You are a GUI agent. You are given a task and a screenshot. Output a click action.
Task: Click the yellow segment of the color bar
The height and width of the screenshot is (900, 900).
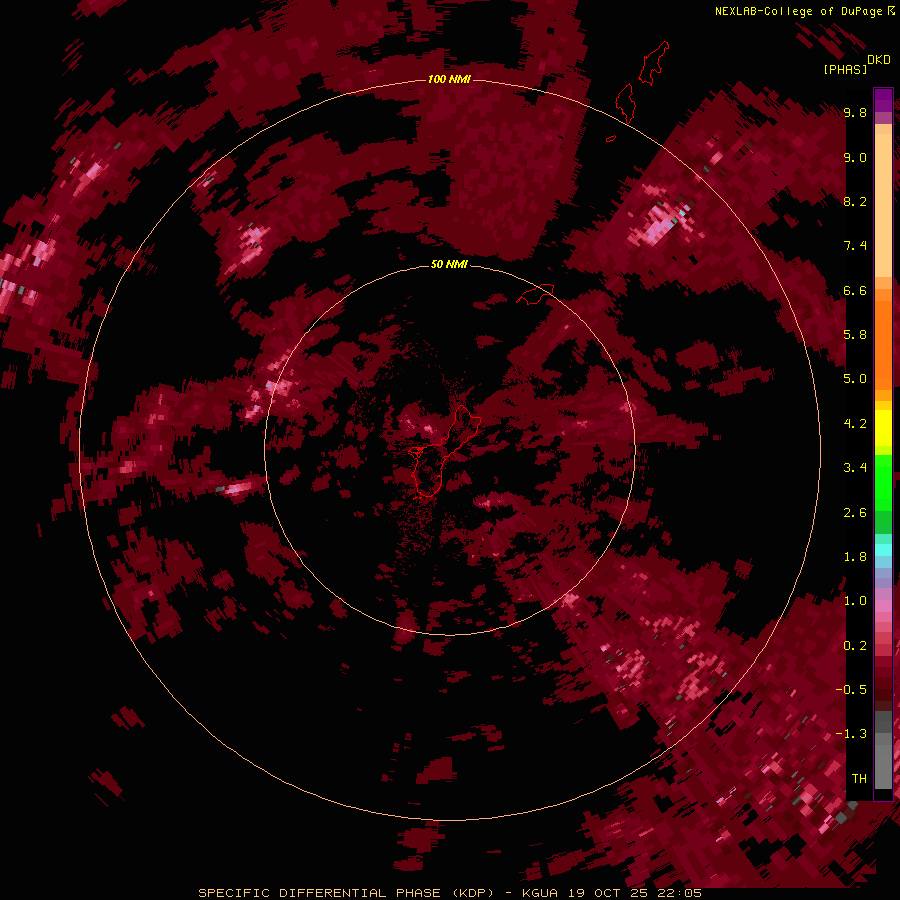pos(883,428)
